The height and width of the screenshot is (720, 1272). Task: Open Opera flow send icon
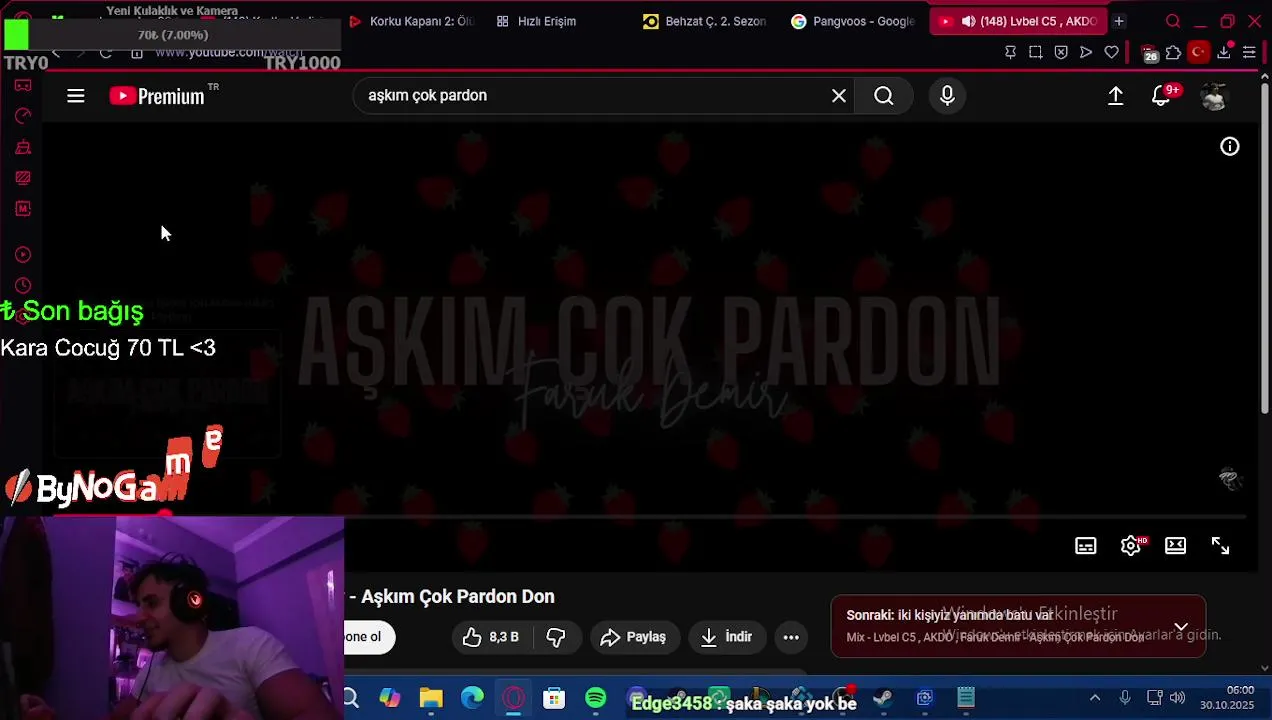(1086, 52)
